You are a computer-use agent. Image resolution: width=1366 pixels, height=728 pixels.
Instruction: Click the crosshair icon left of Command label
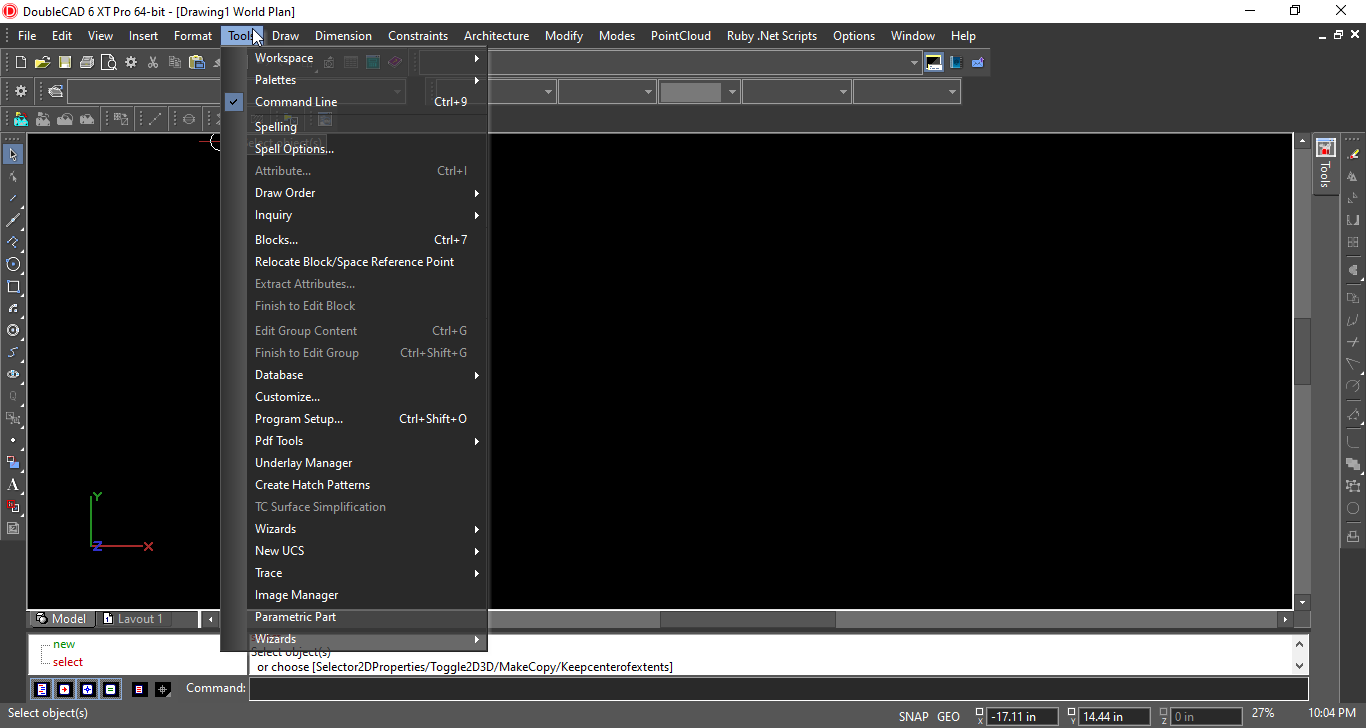click(163, 689)
